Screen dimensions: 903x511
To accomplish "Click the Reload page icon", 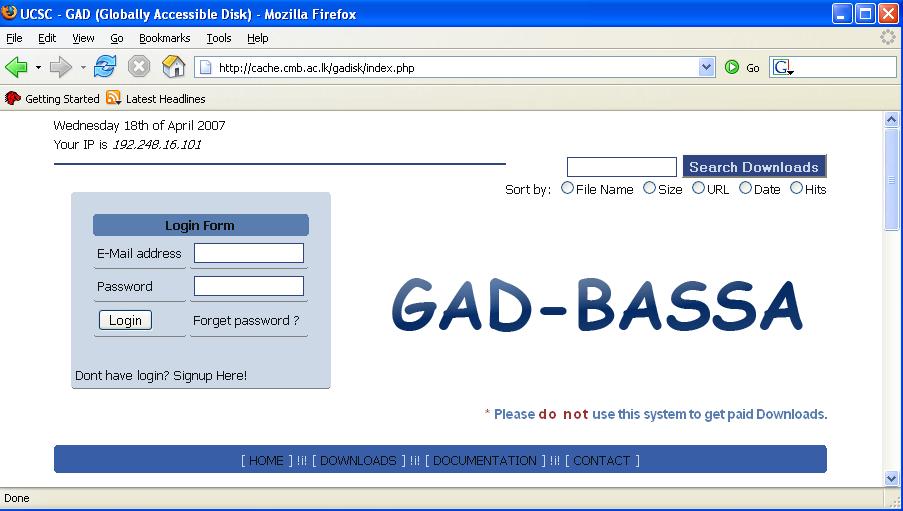I will tap(105, 68).
